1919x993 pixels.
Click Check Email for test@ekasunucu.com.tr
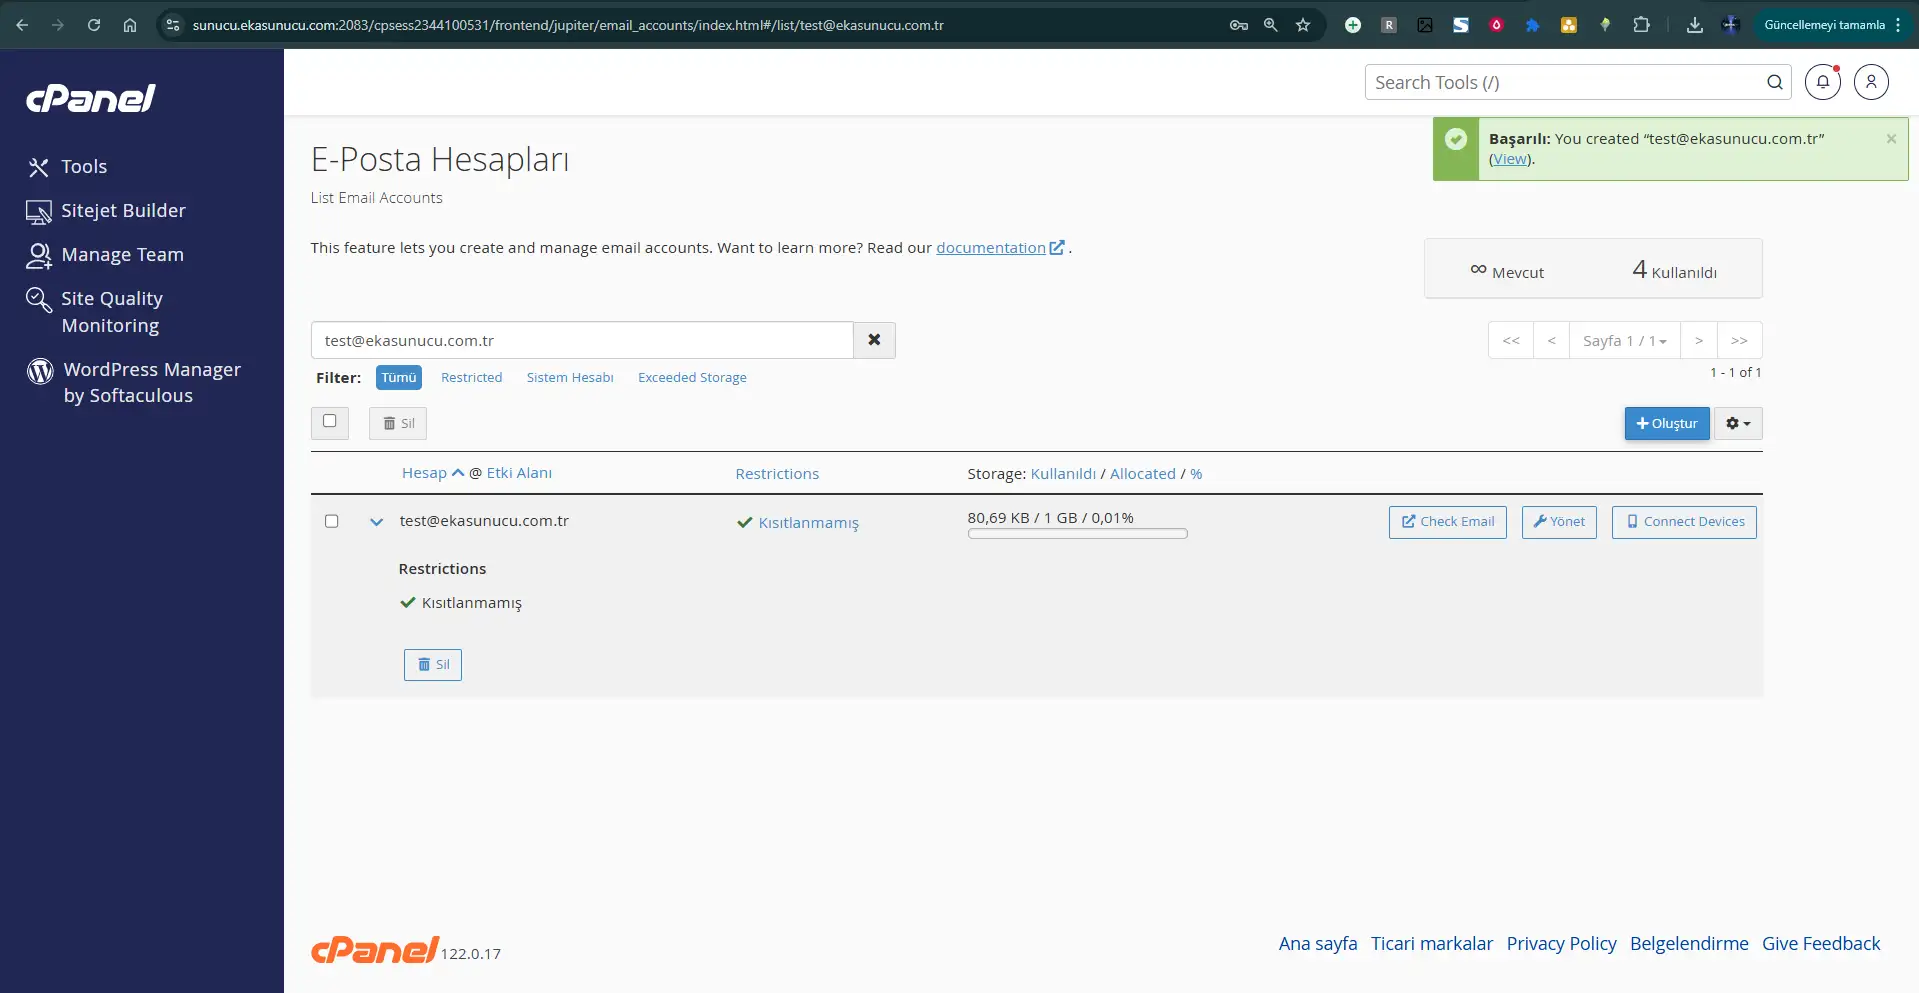click(1447, 522)
